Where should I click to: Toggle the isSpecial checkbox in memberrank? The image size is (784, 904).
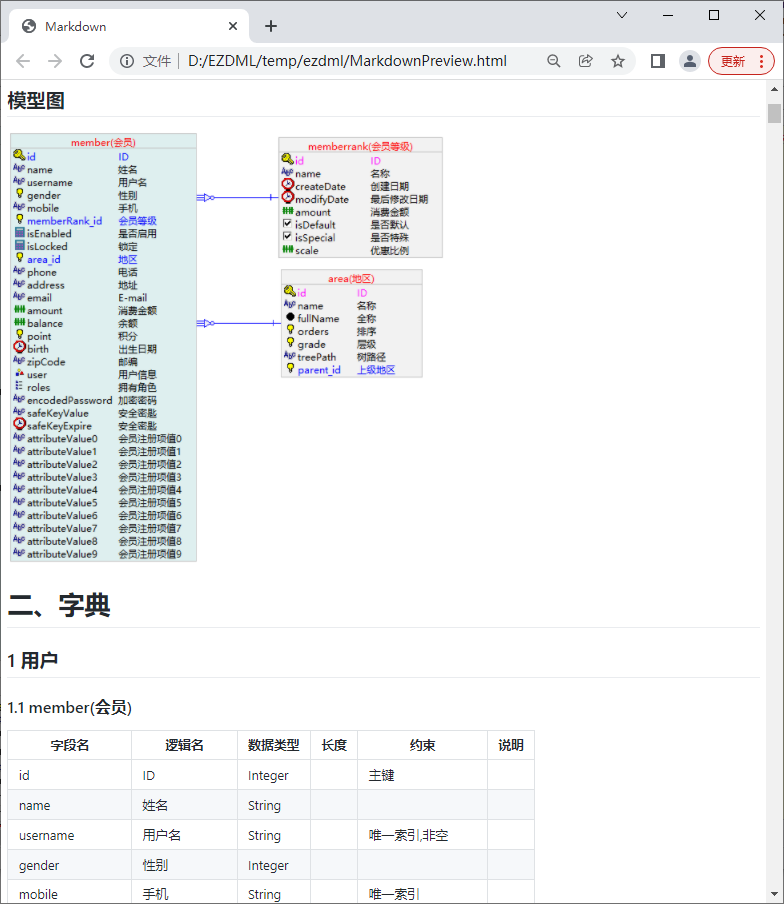[x=288, y=238]
